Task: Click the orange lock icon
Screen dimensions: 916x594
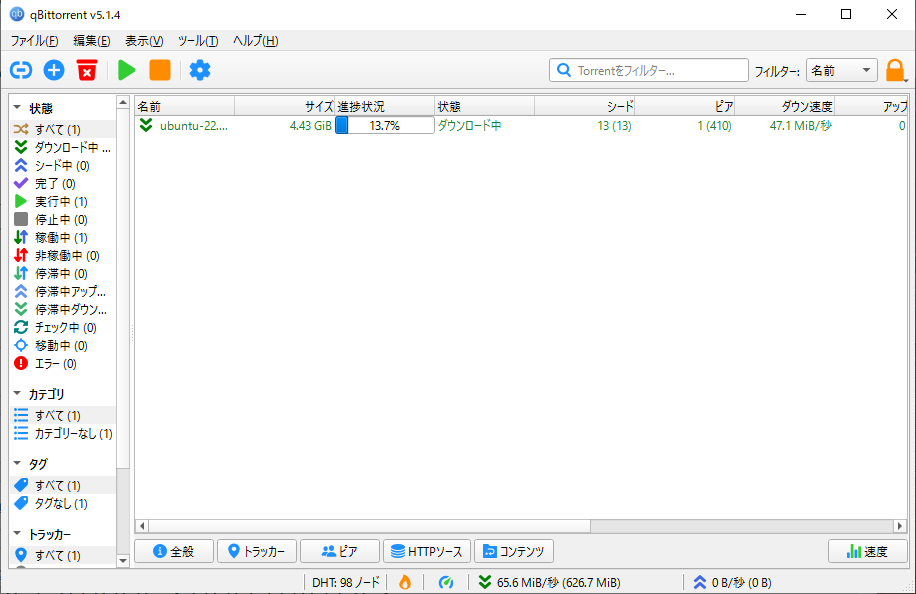Action: 895,71
